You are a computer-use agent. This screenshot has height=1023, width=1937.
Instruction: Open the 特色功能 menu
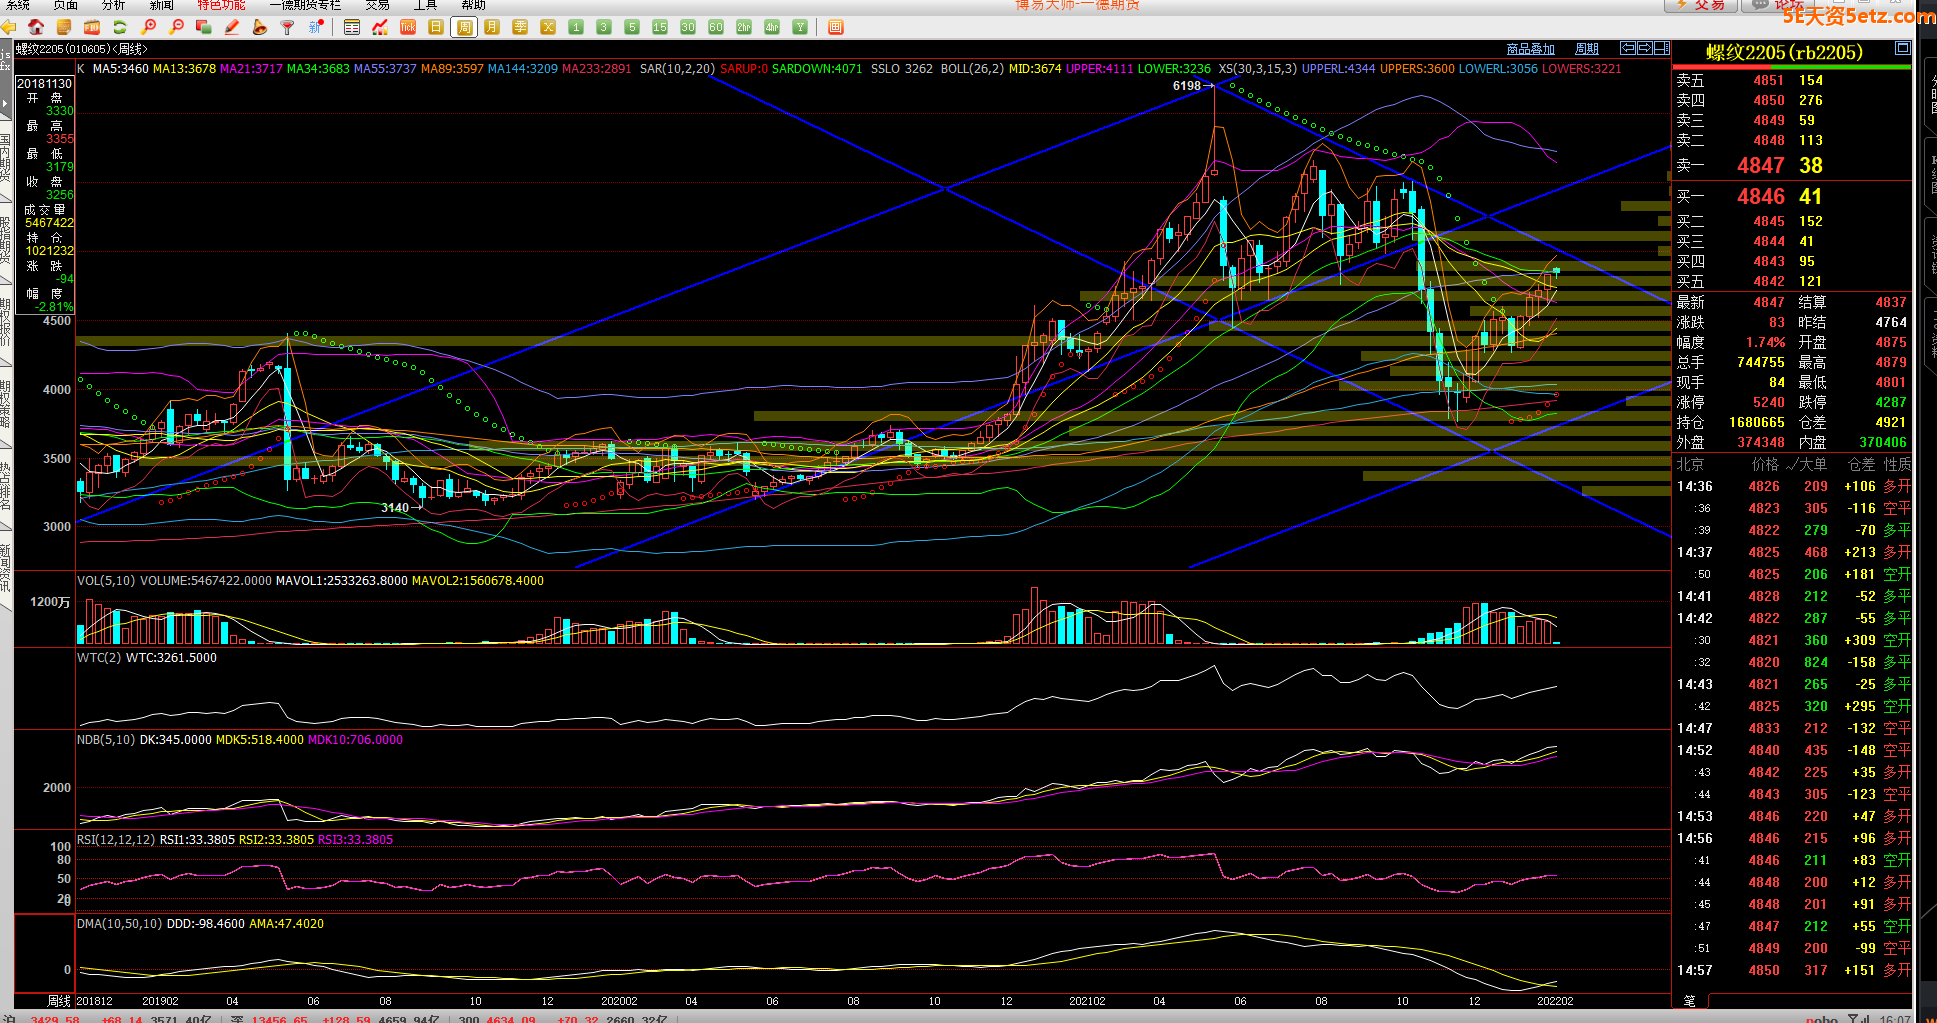coord(221,5)
